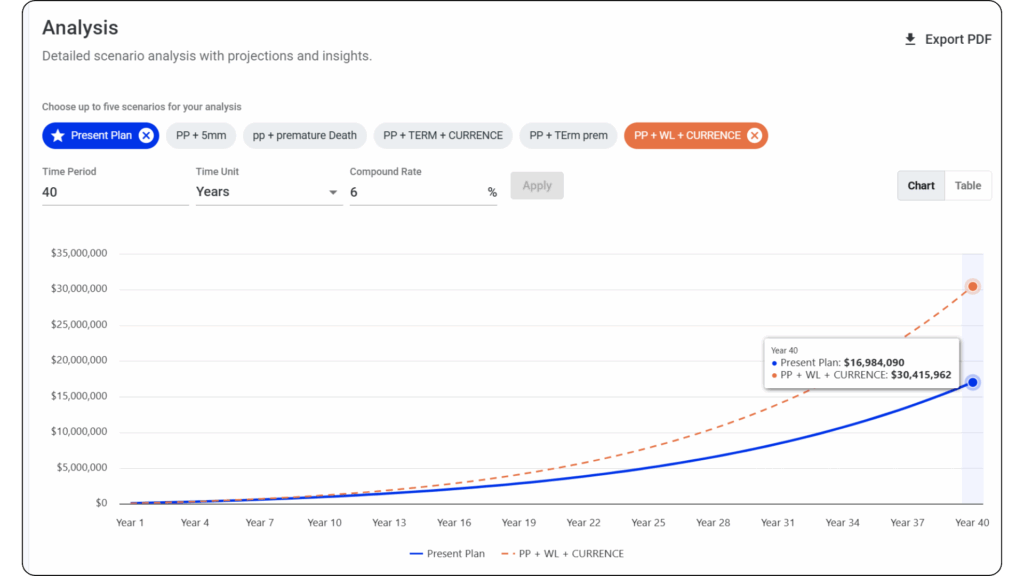Select the PP + 5mm scenario chip
The image size is (1024, 576).
[201, 136]
